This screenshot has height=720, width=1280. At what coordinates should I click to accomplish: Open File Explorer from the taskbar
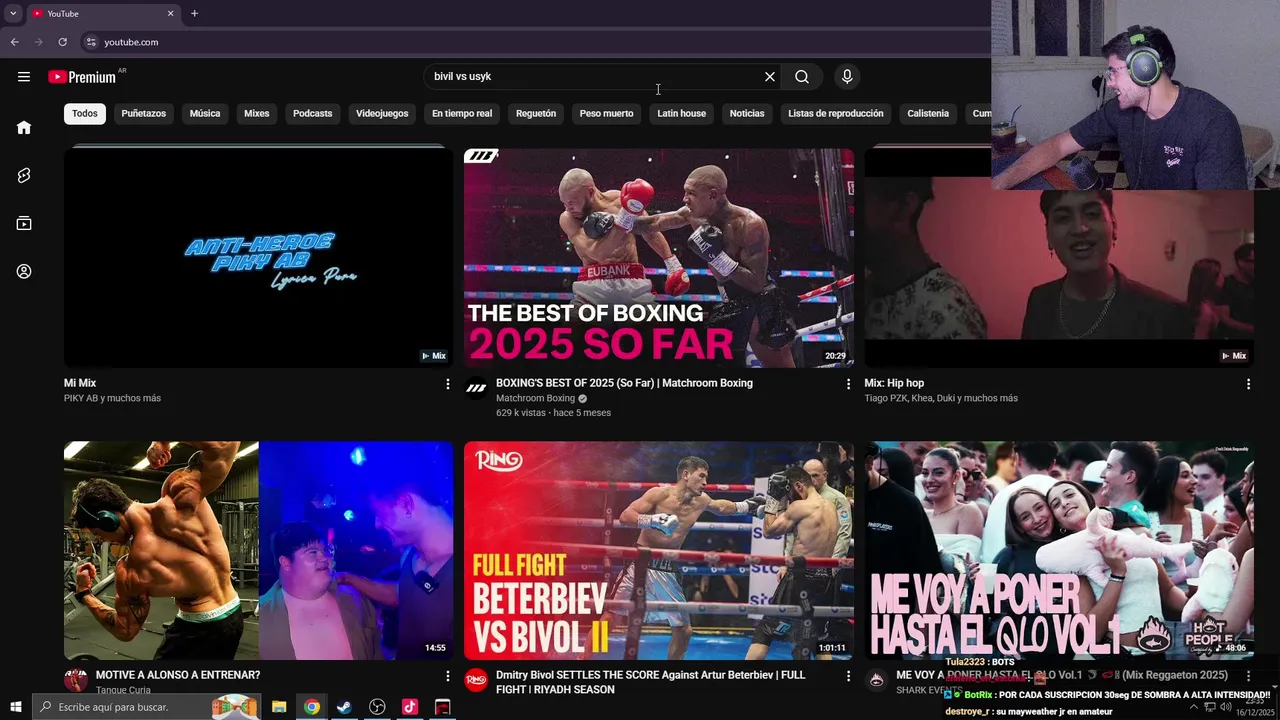pos(279,707)
